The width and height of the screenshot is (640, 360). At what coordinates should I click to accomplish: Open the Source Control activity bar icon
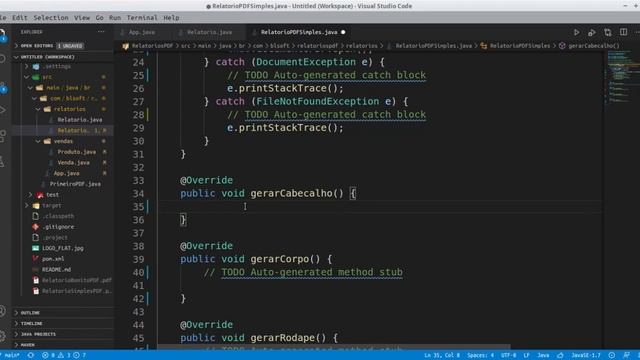[2, 87]
